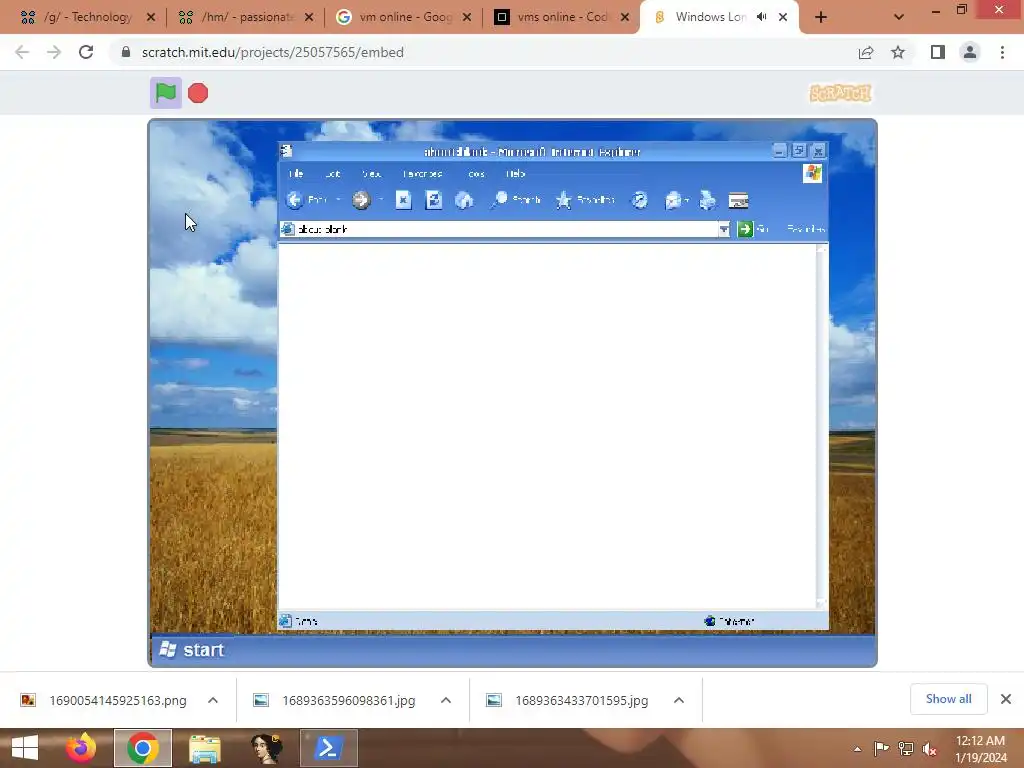Click the IE vertical scrollbar

(x=822, y=426)
